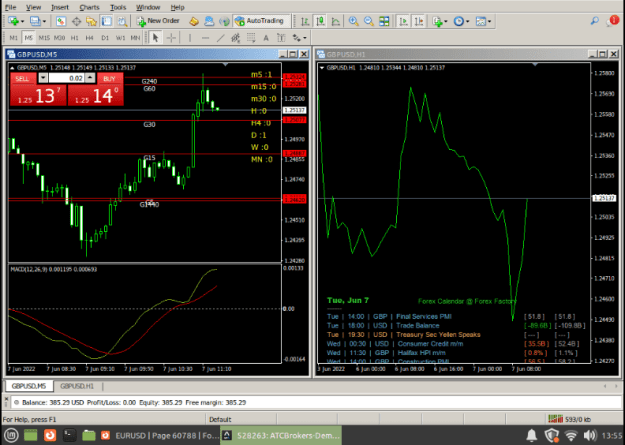Open the File menu

tap(10, 7)
